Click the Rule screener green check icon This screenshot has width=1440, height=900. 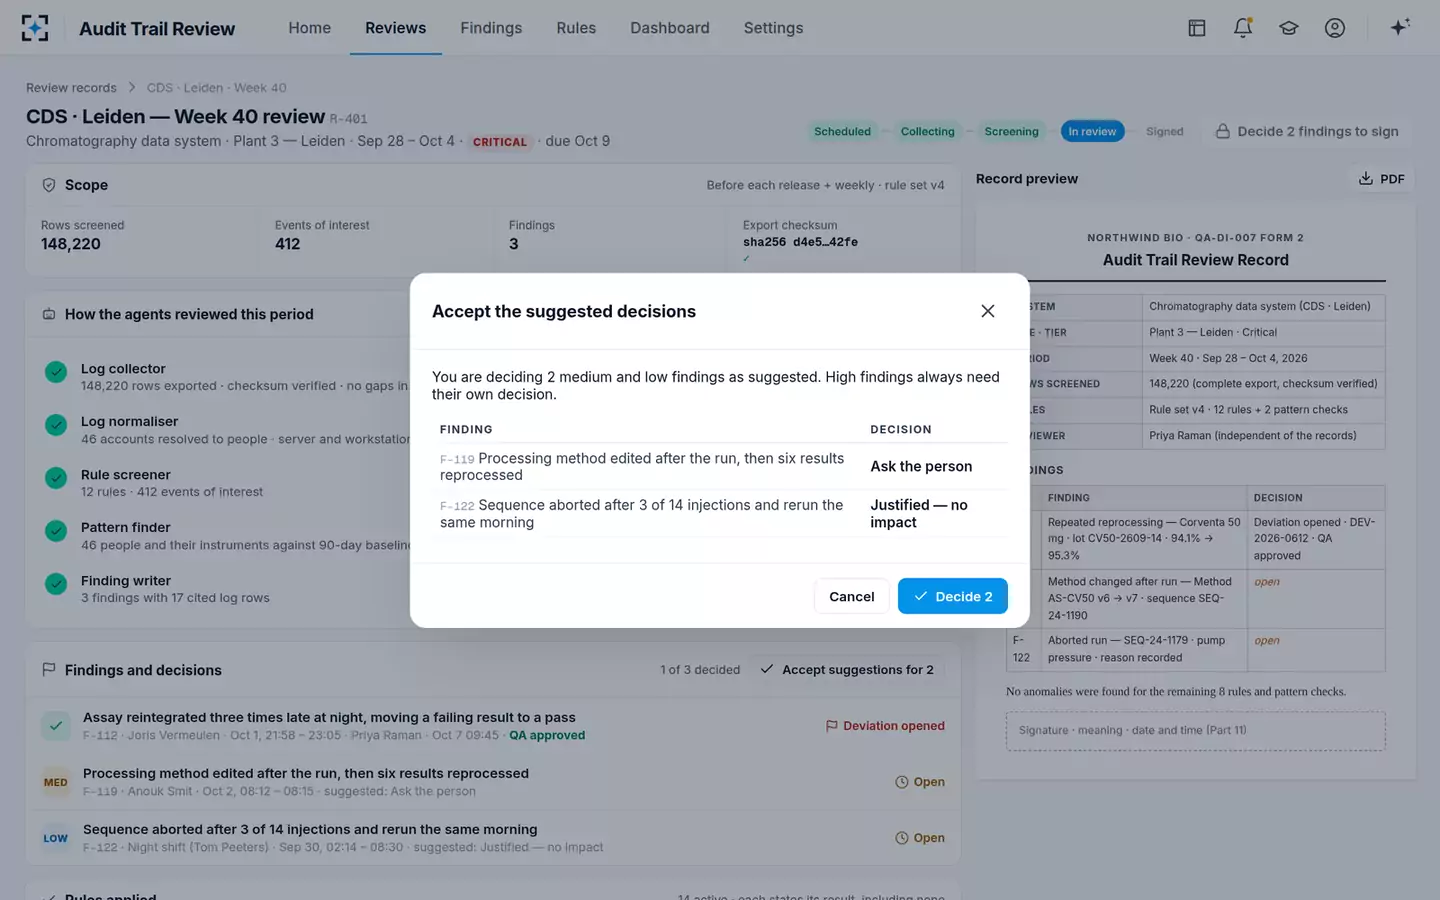pyautogui.click(x=56, y=478)
